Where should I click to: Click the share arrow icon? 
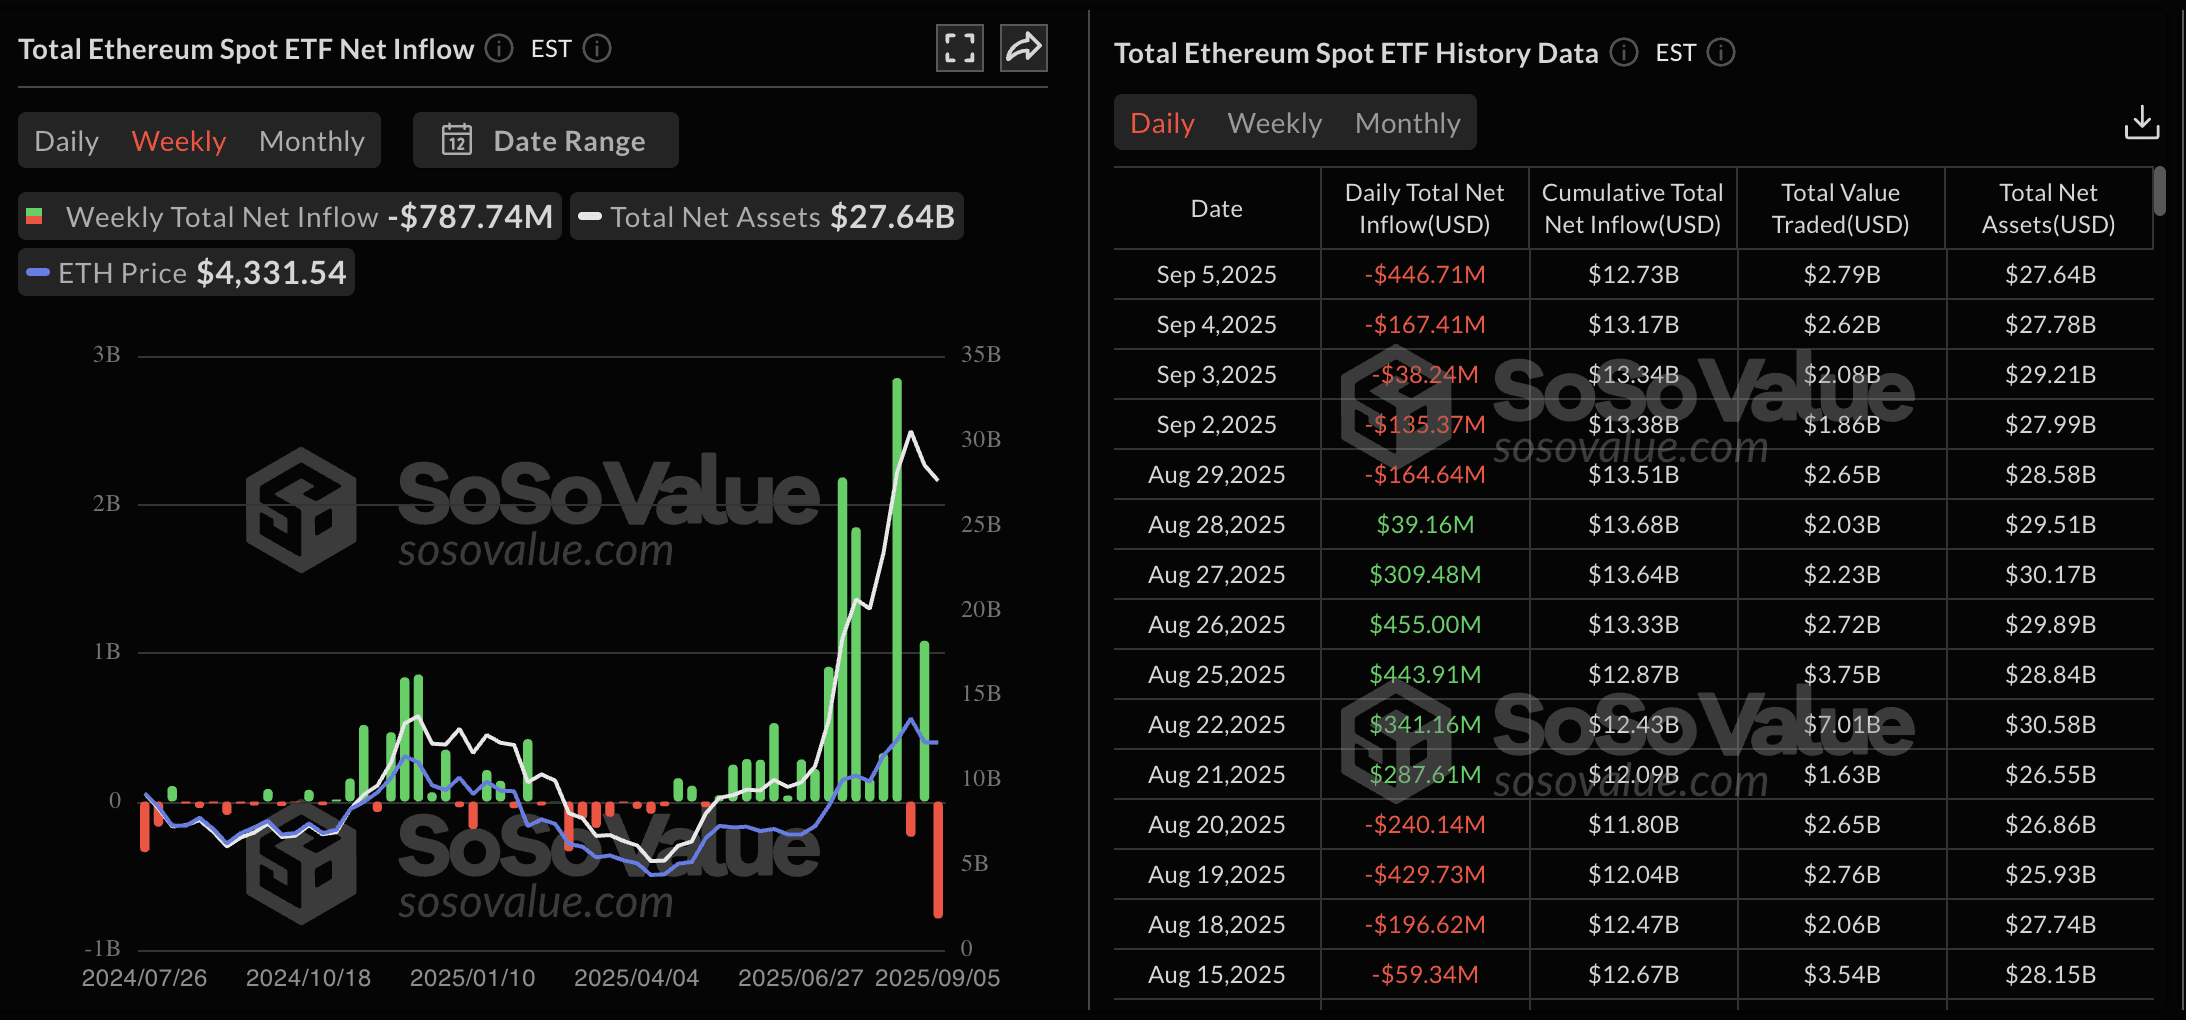coord(1023,48)
